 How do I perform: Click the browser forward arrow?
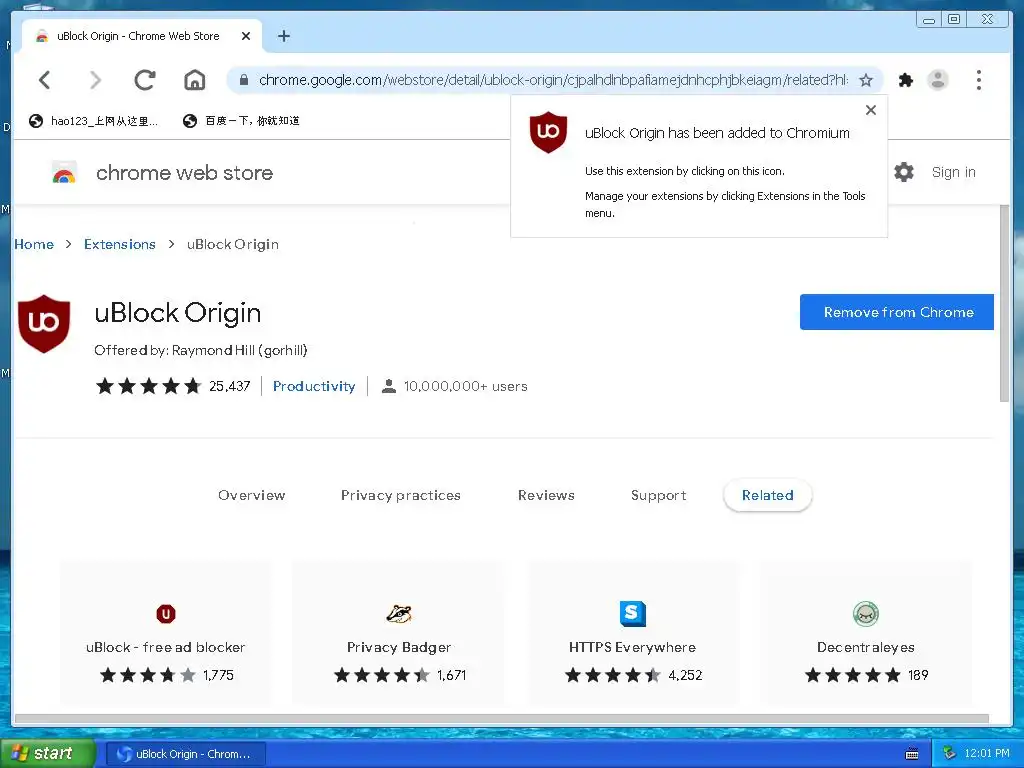click(x=95, y=80)
